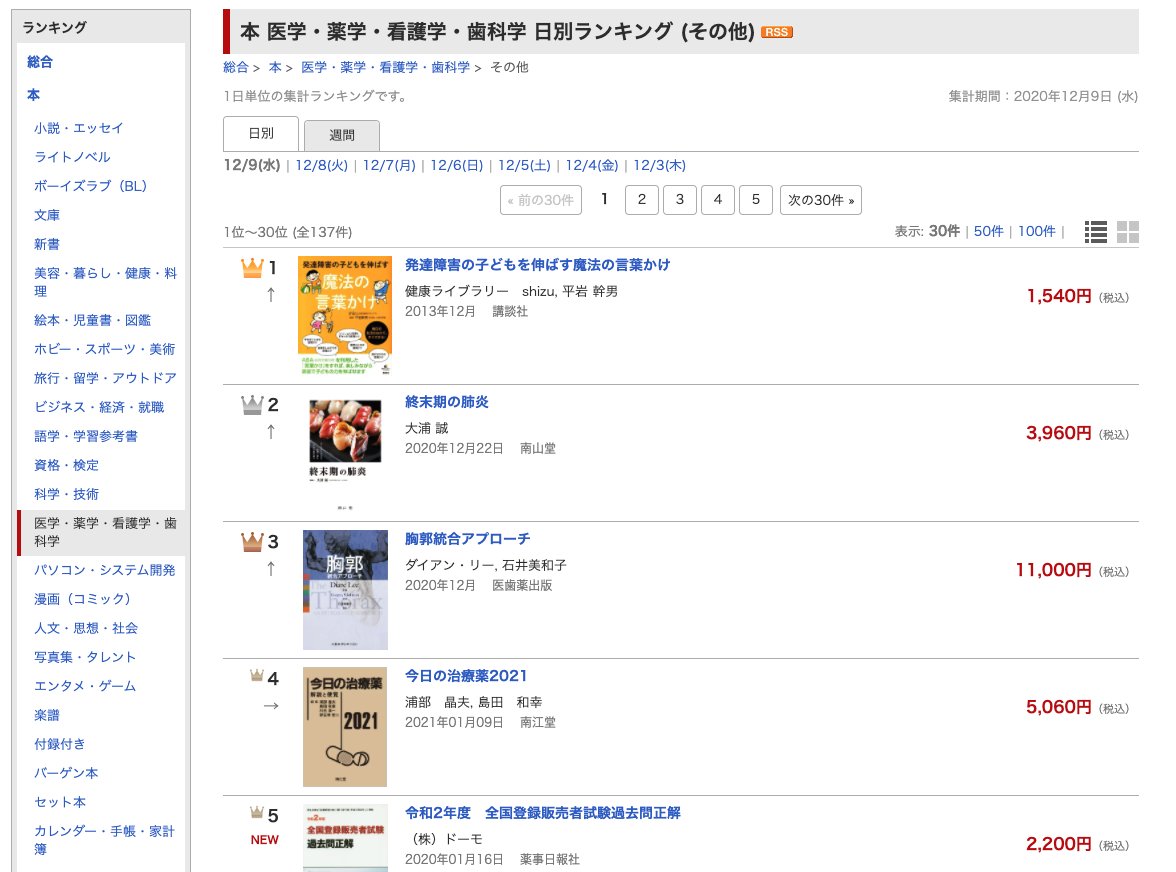Click small crown icon for rank 5
The height and width of the screenshot is (872, 1176).
point(256,812)
